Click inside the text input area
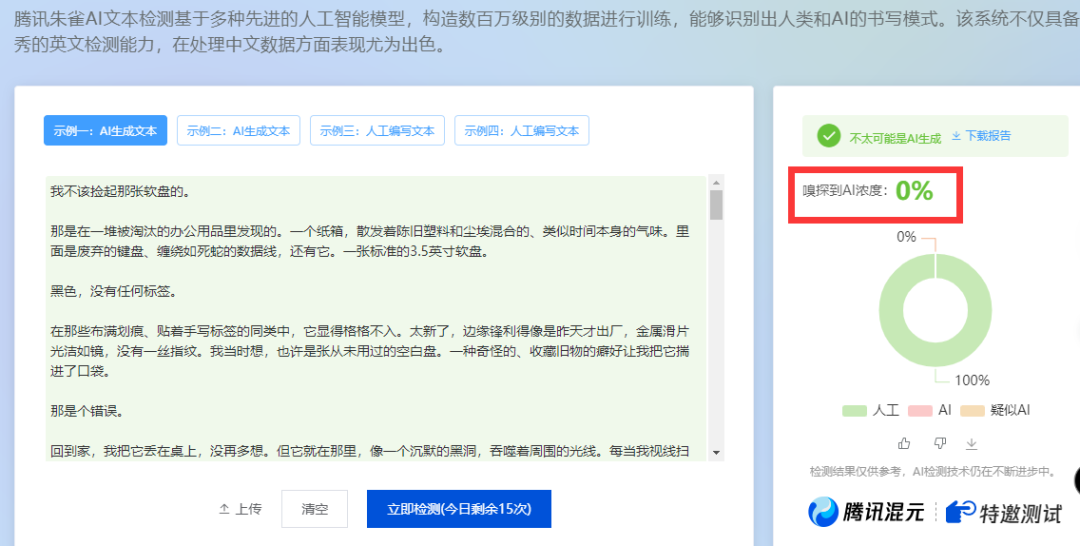 tap(377, 318)
